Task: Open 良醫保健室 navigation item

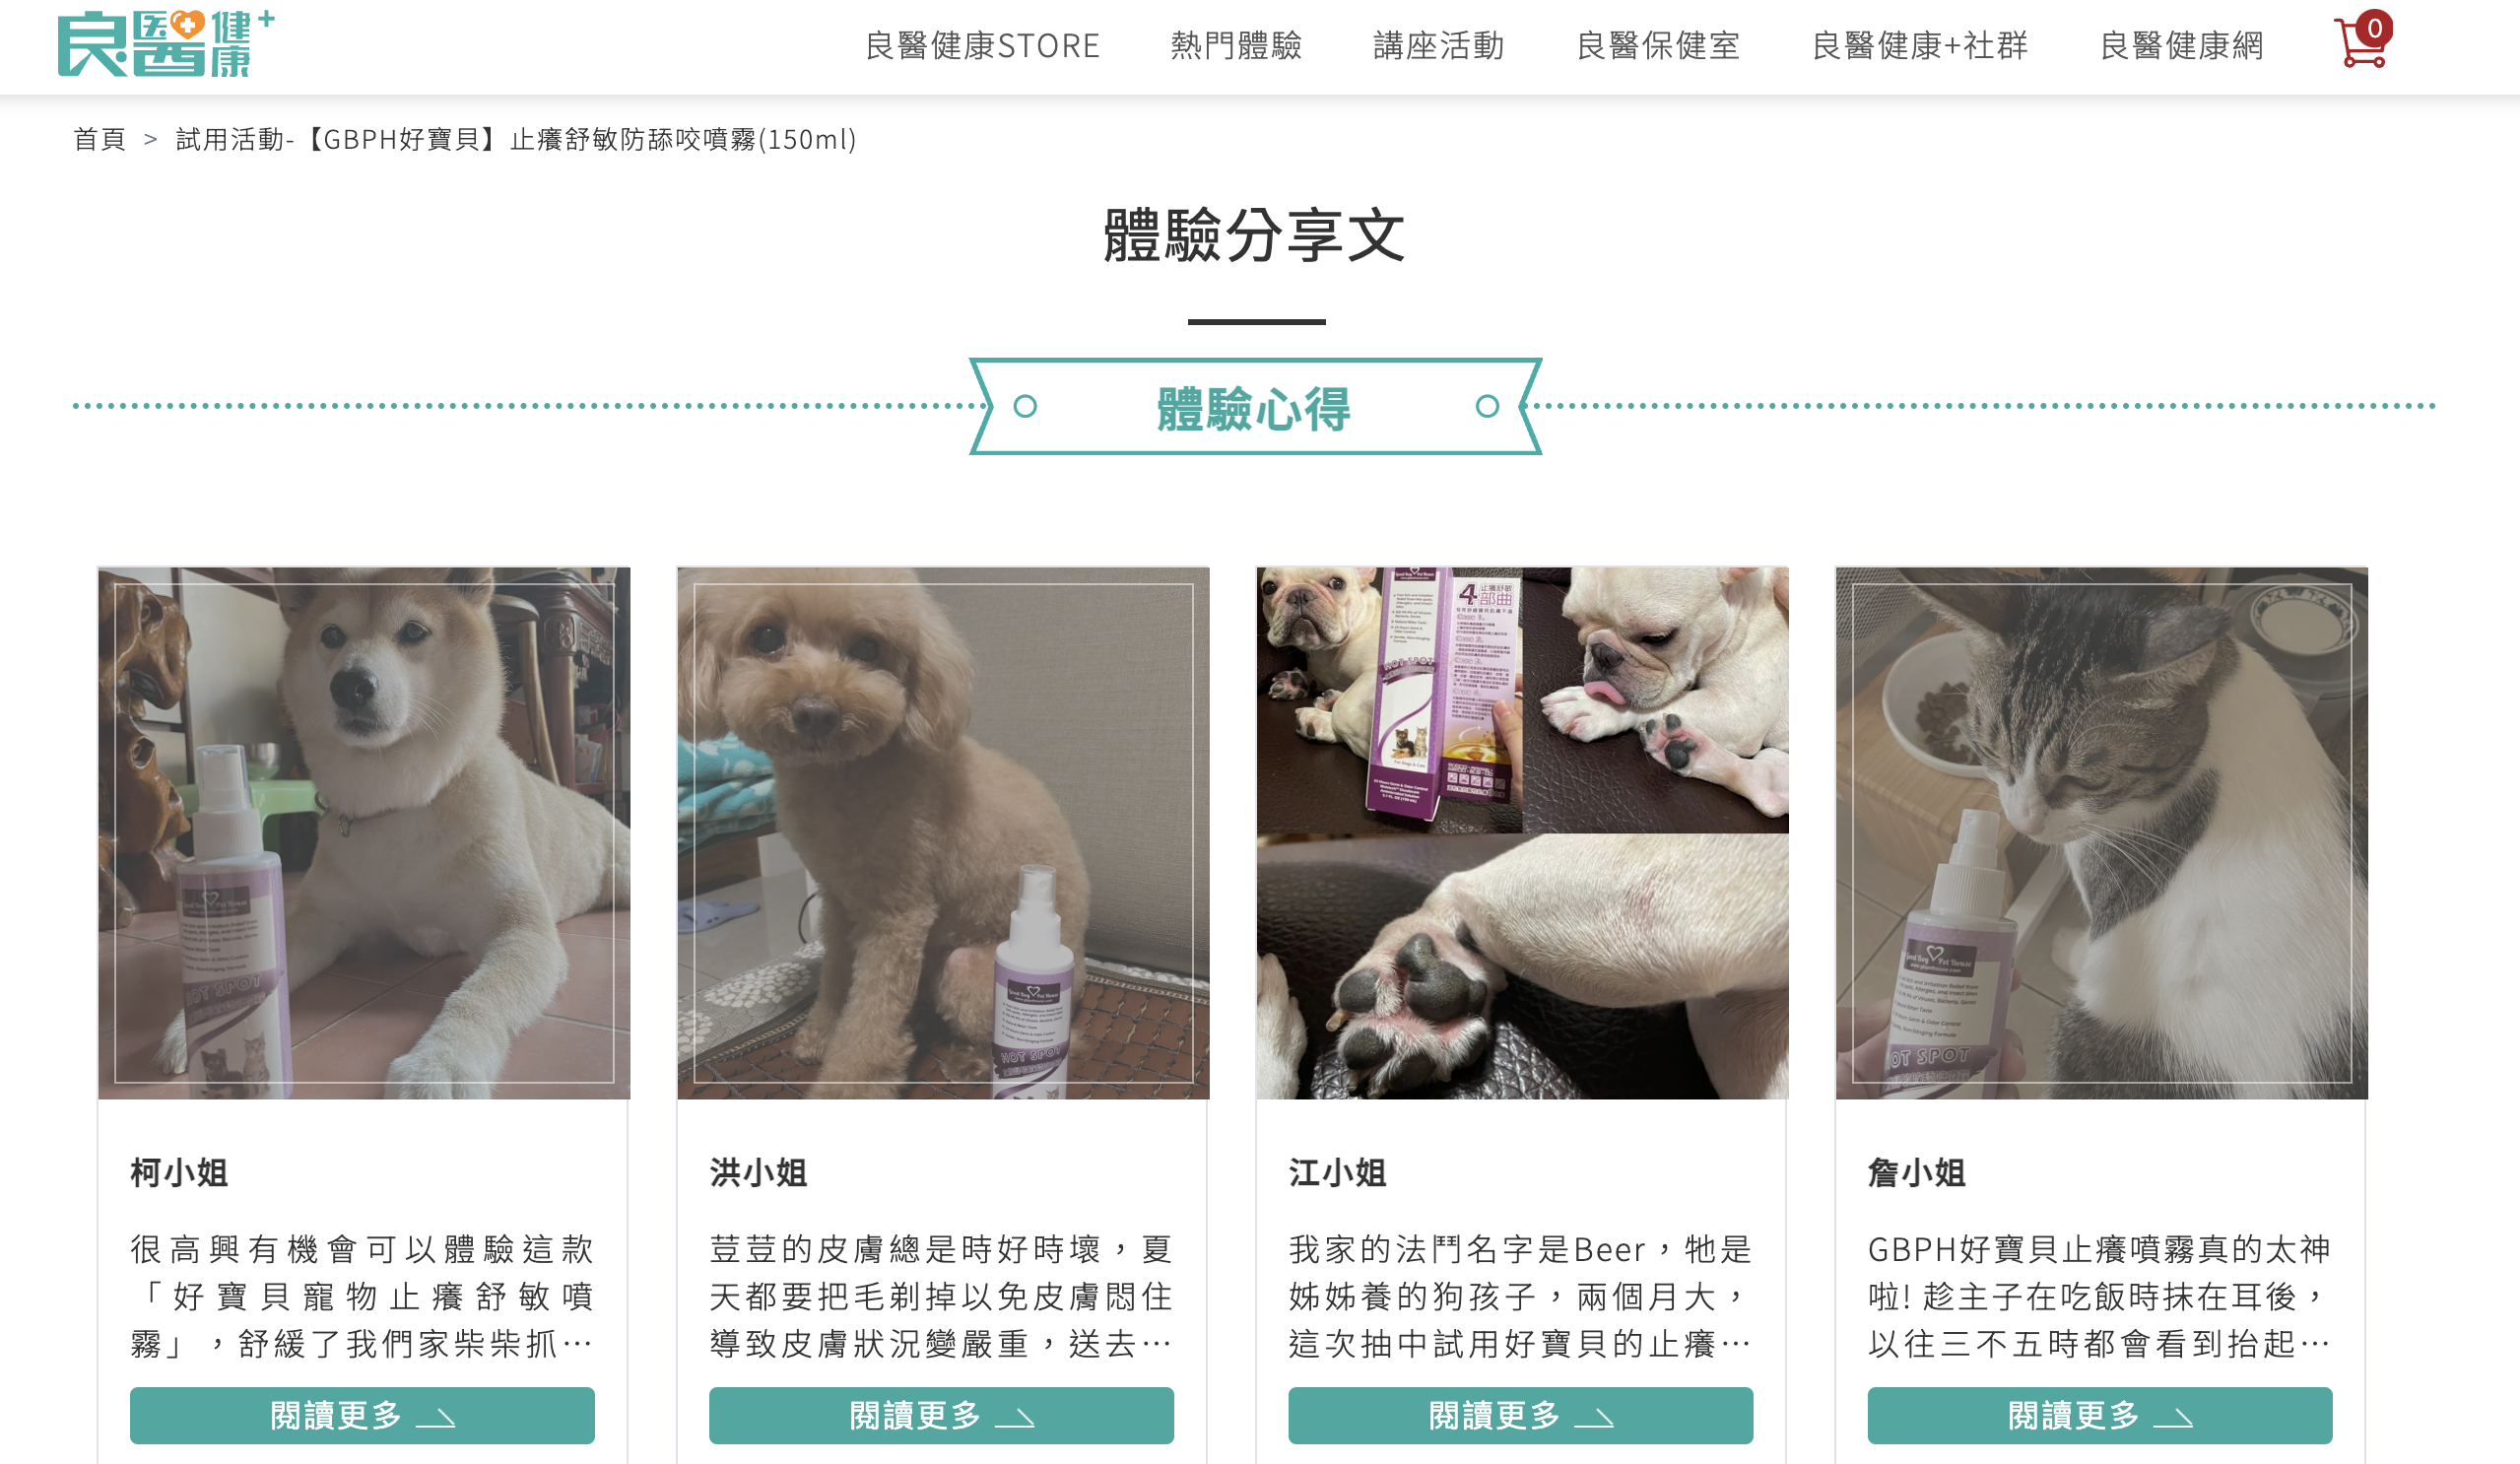Action: pos(1658,46)
